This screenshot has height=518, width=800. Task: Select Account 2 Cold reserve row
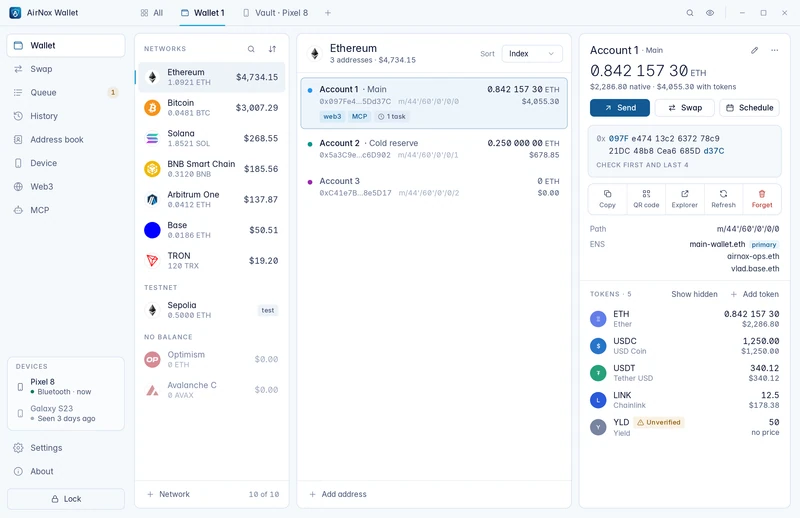tap(434, 149)
